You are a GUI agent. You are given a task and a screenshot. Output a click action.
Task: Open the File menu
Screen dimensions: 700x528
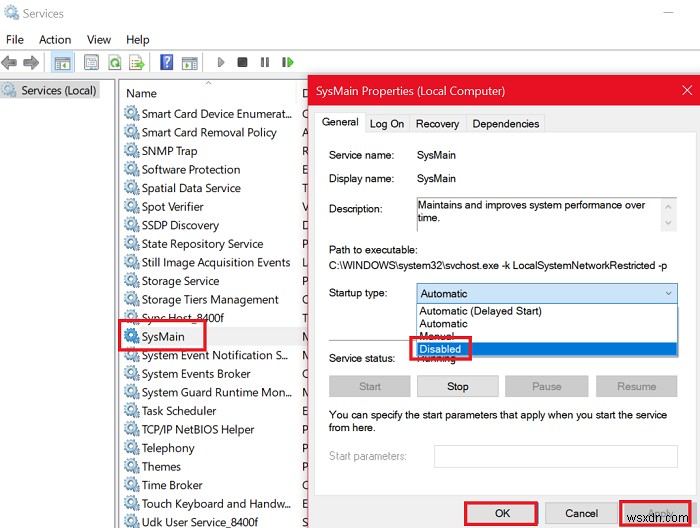(x=15, y=40)
